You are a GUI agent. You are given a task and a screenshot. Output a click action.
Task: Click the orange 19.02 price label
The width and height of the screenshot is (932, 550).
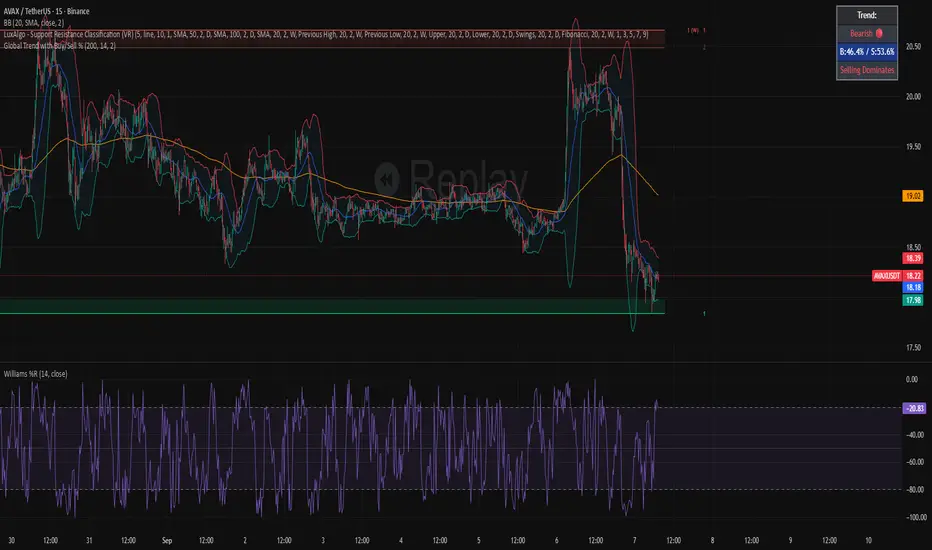click(912, 196)
